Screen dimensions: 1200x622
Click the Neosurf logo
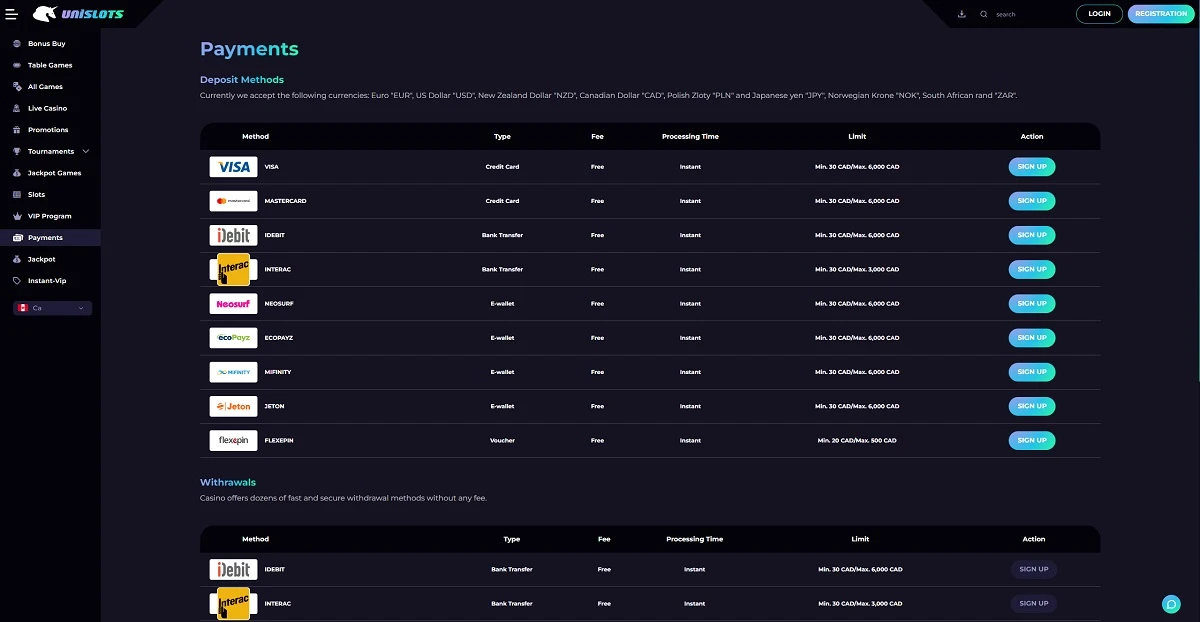tap(233, 303)
